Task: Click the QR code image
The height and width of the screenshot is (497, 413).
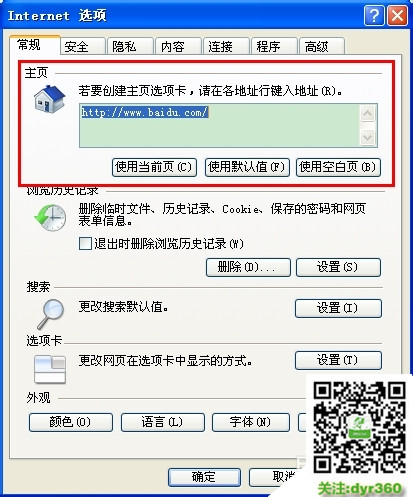Action: tap(359, 428)
